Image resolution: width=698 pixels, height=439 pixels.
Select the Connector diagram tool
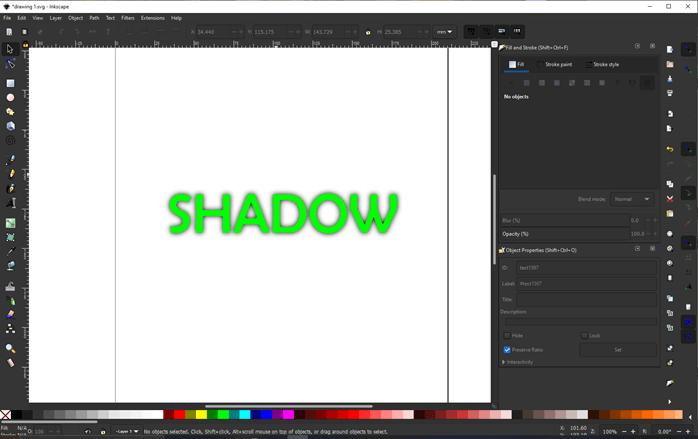click(10, 329)
